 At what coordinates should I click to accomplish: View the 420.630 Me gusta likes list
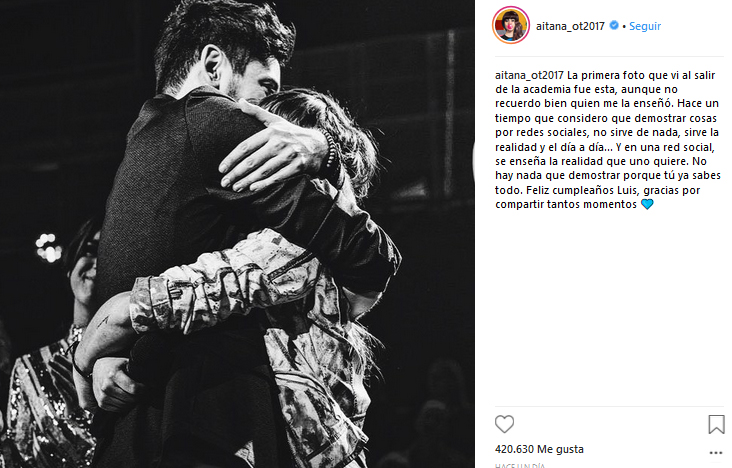point(539,449)
